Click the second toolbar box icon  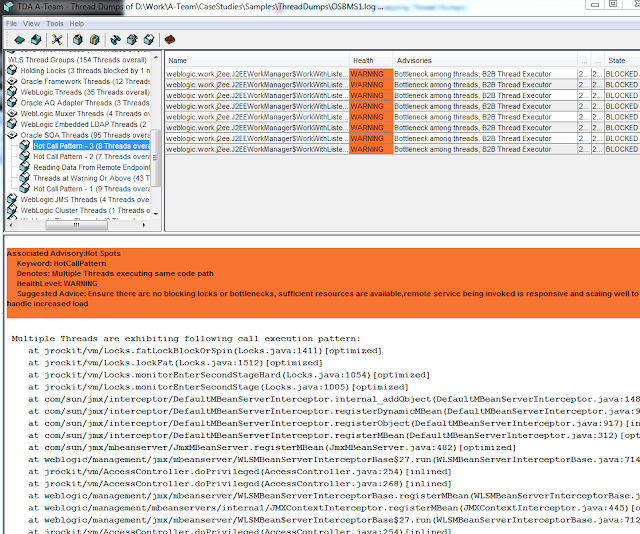tap(36, 40)
